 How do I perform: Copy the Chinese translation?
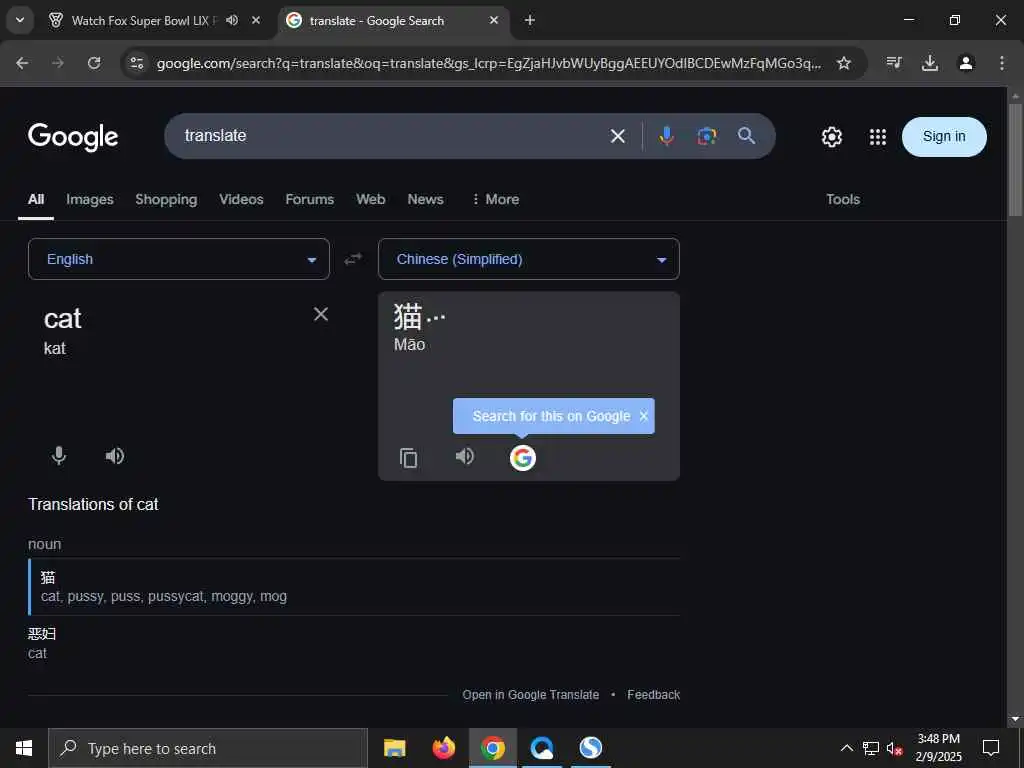pos(408,458)
